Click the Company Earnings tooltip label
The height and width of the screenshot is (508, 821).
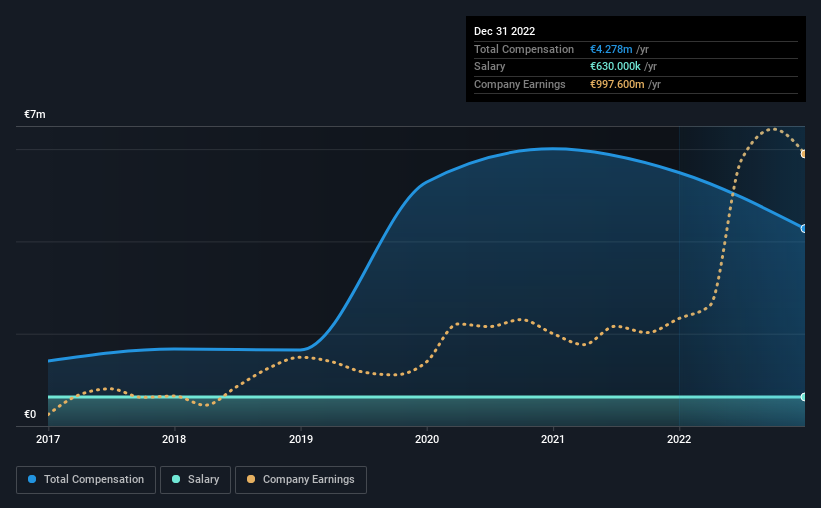pyautogui.click(x=519, y=84)
